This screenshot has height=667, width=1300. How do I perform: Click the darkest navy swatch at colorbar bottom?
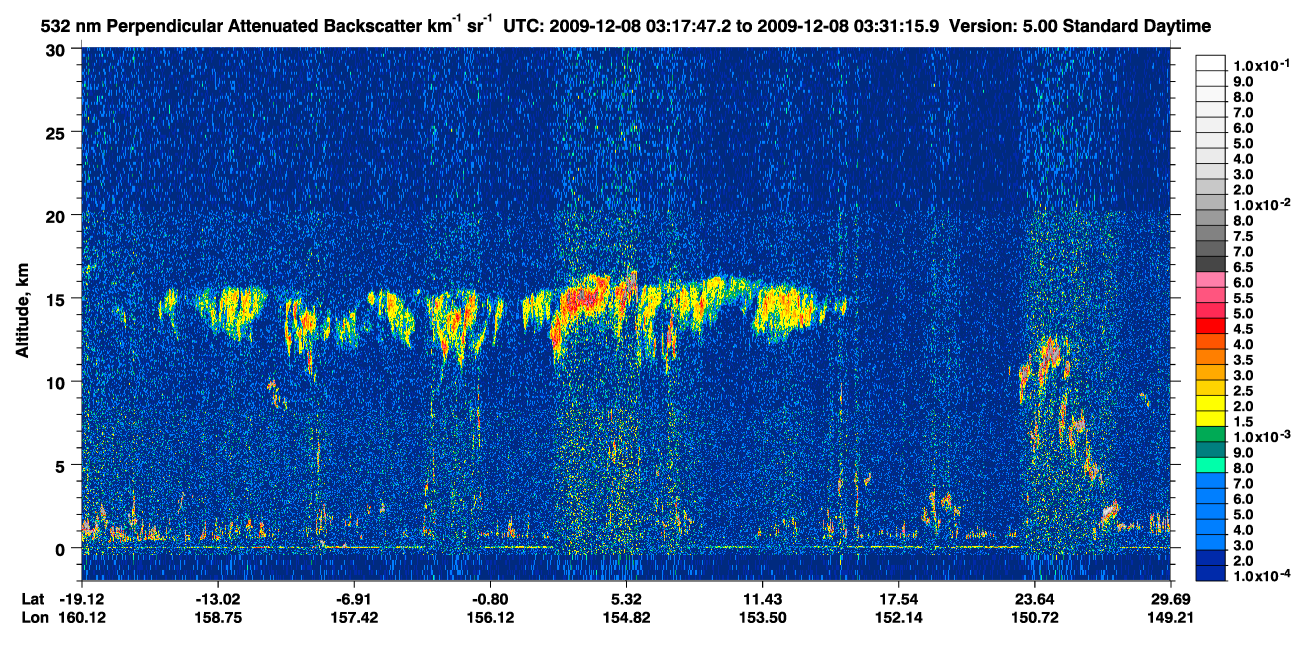pyautogui.click(x=1210, y=575)
